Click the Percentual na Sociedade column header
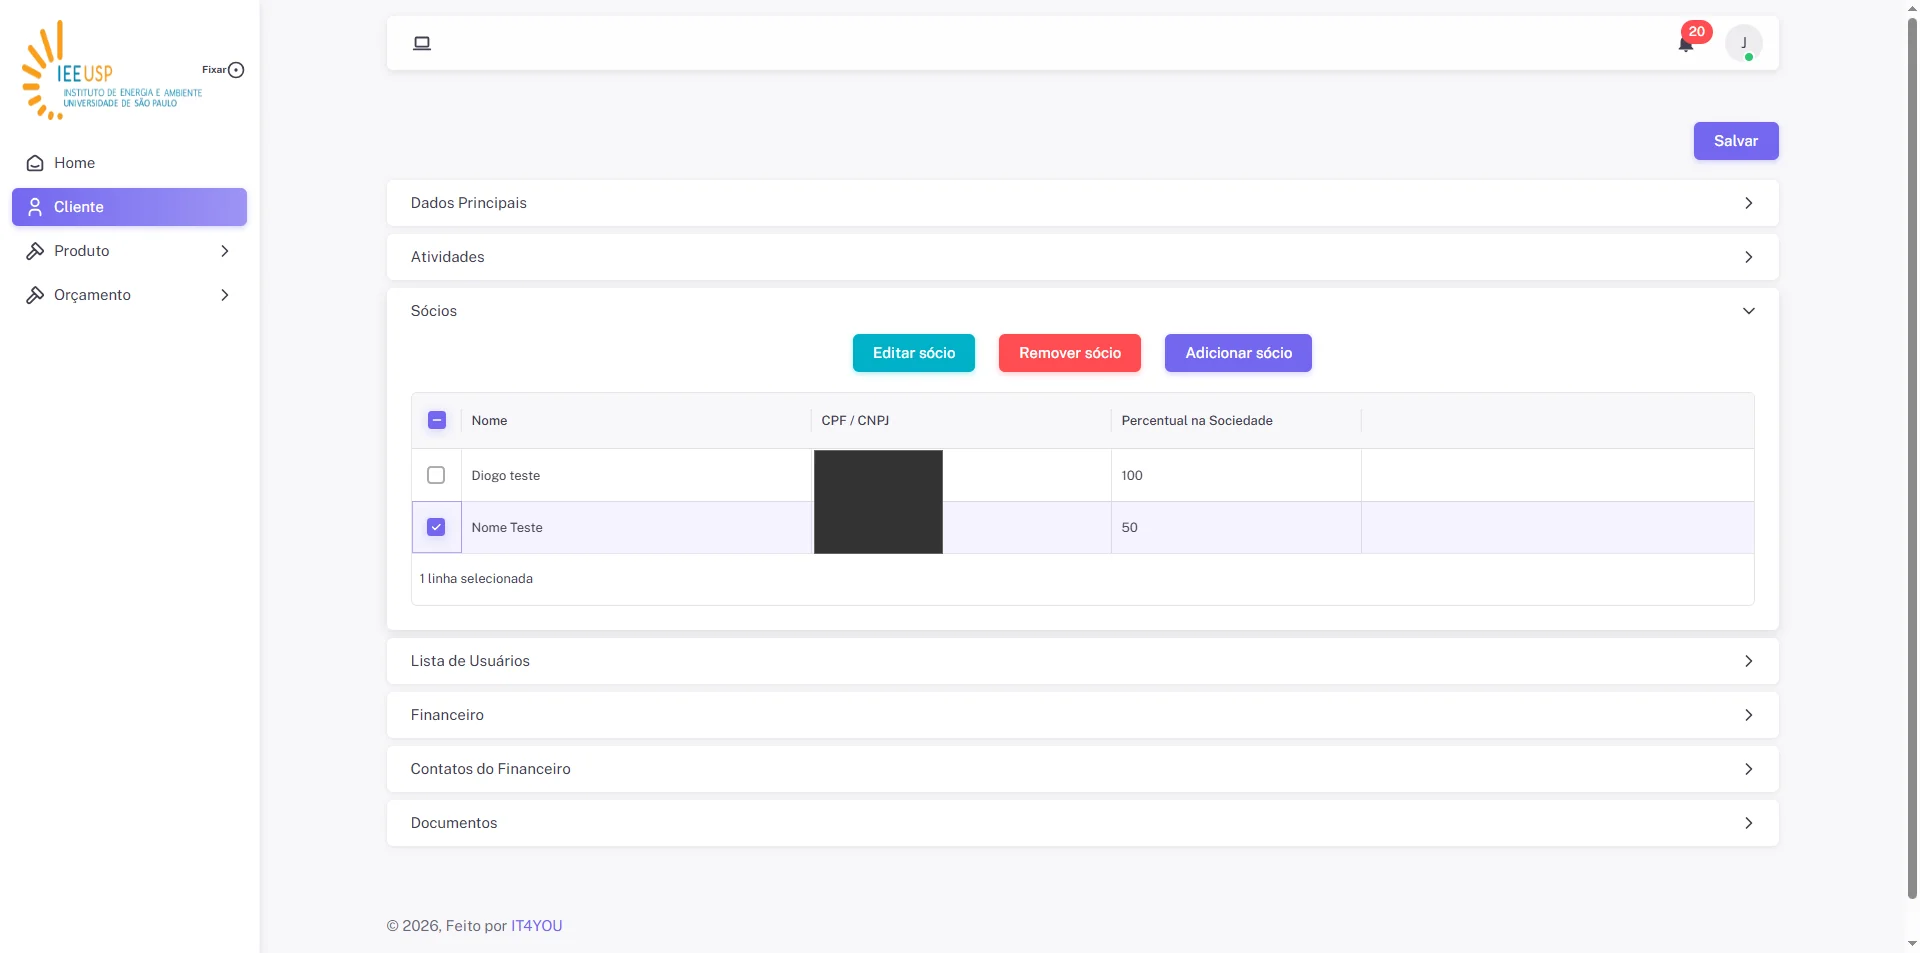 [1236, 420]
